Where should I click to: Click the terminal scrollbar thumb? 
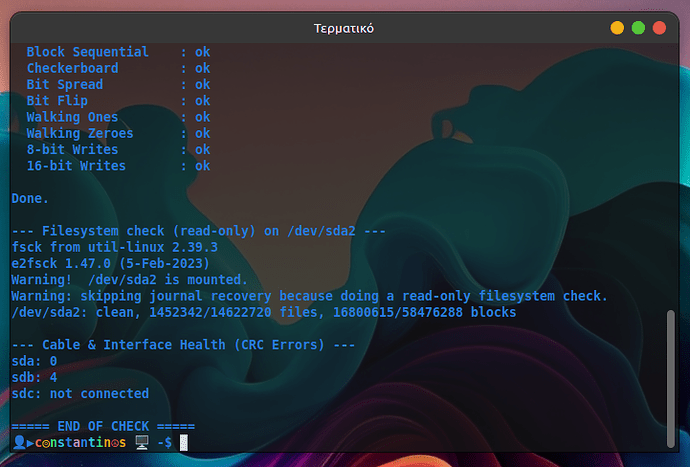click(x=671, y=379)
